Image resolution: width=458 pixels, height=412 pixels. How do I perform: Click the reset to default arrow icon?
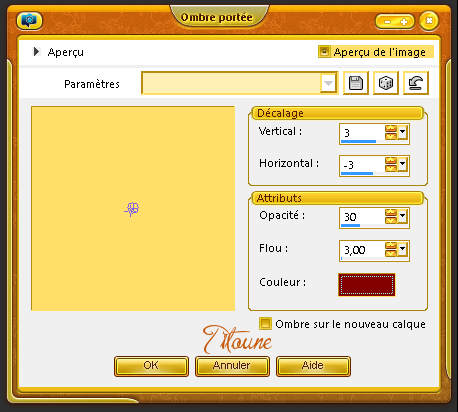tap(416, 83)
